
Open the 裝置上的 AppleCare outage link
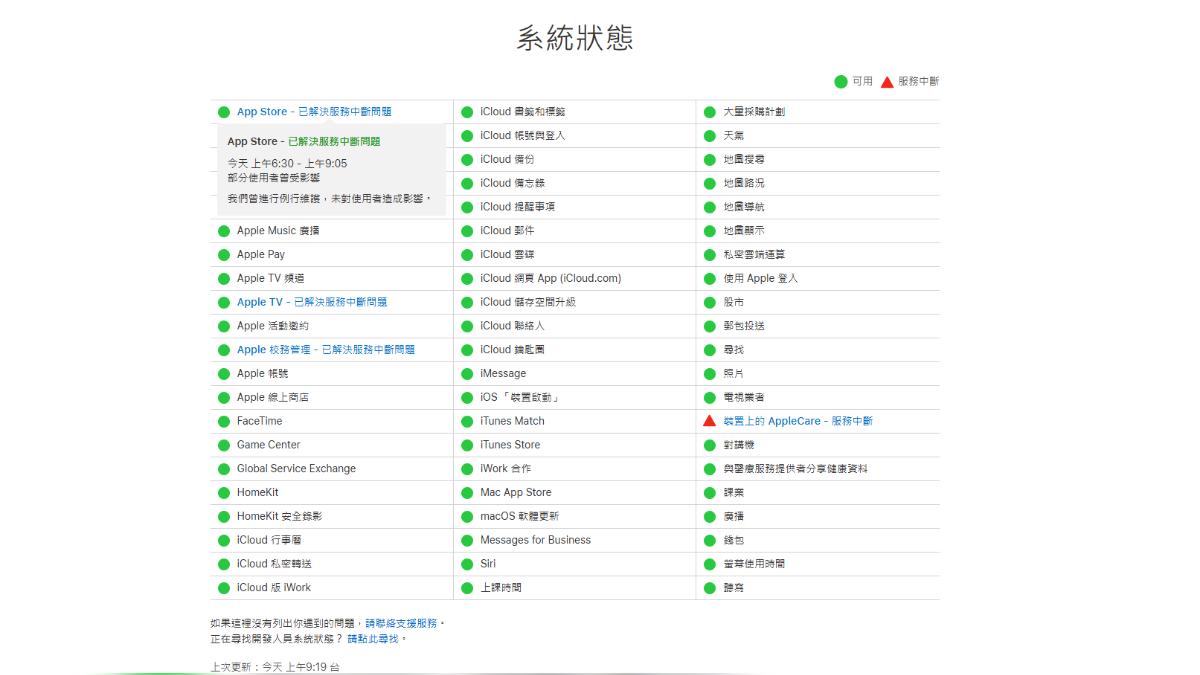798,421
